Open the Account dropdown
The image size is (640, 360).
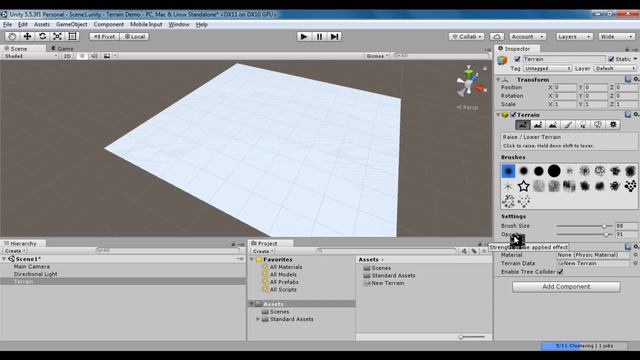tap(527, 36)
